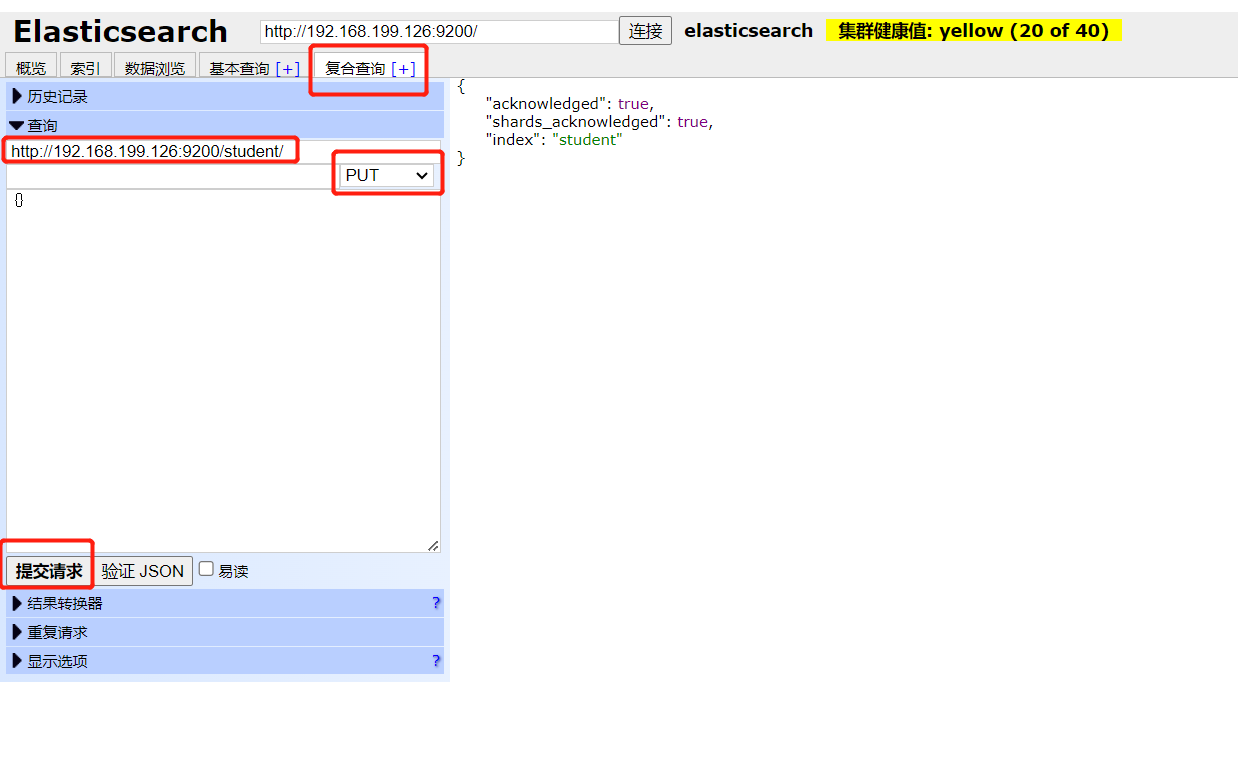Select the "shards_acknowledged" response line
Screen dimensions: 1238x759
[x=598, y=122]
